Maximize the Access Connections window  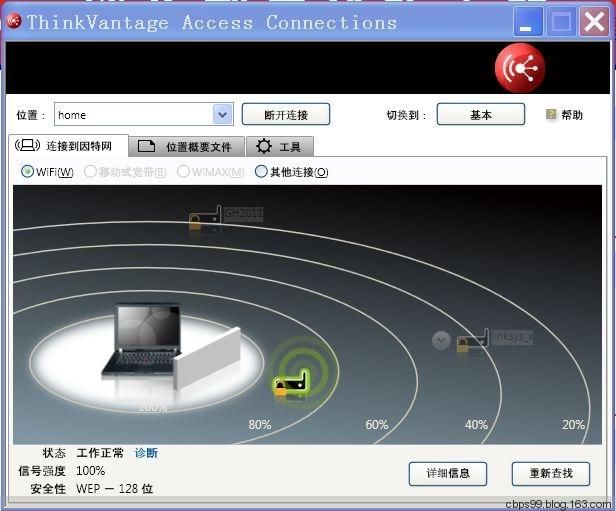point(561,22)
